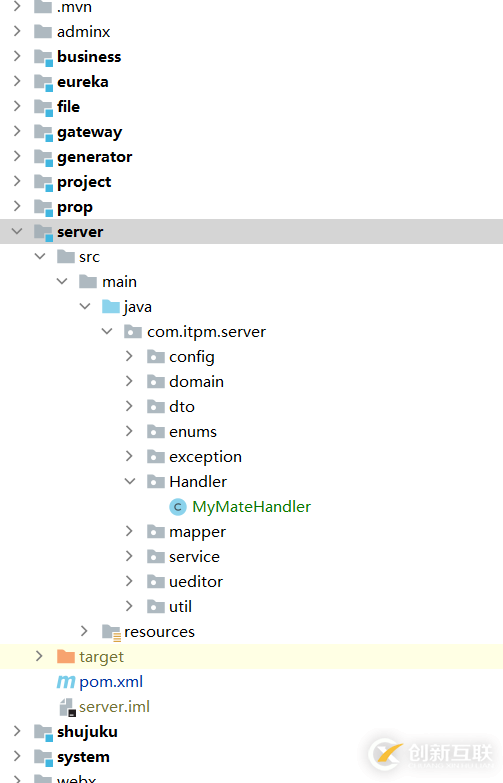Expand the util package arrow
The image size is (503, 783).
tap(129, 606)
